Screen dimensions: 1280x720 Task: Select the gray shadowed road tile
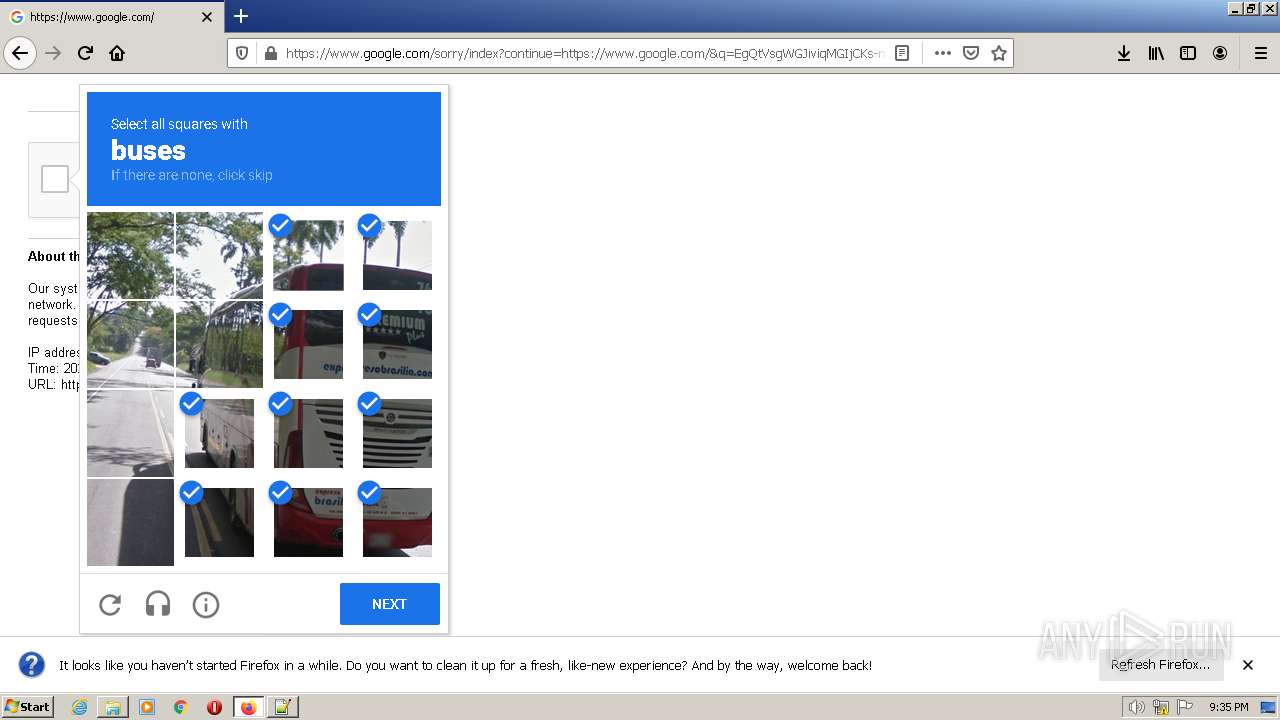[x=130, y=522]
